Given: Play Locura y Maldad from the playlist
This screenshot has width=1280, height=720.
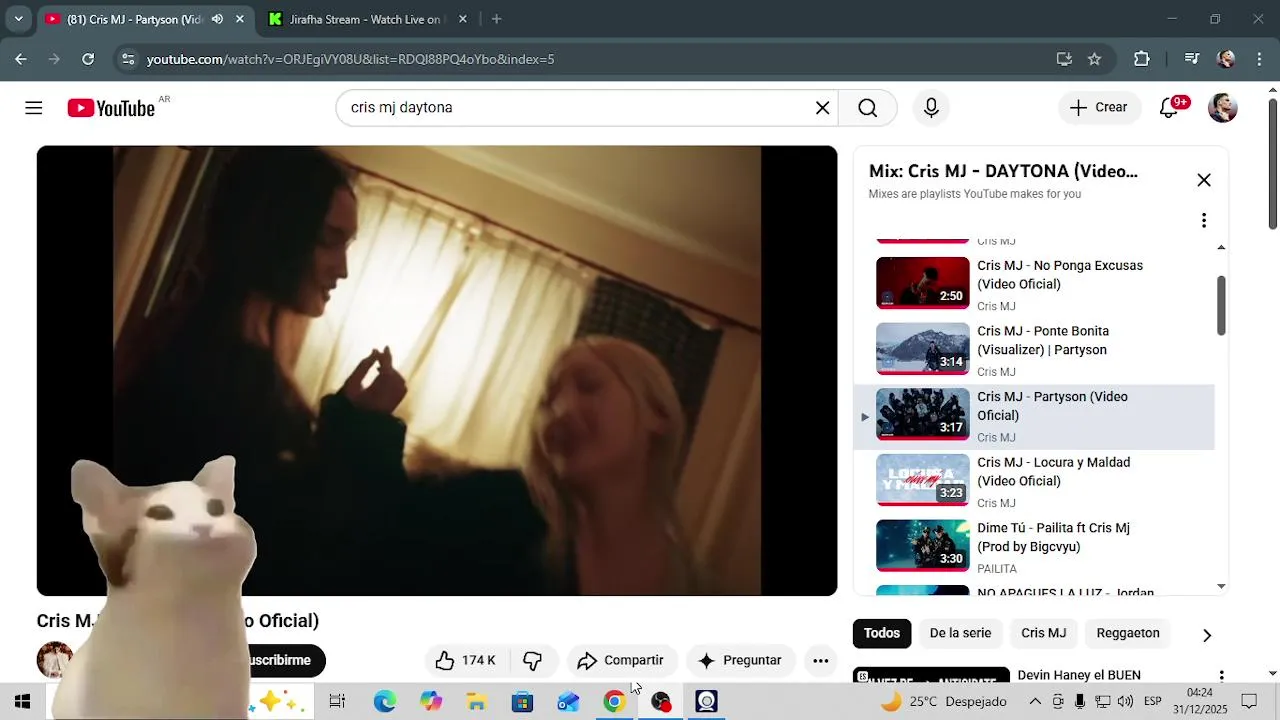Looking at the screenshot, I should coord(1034,481).
